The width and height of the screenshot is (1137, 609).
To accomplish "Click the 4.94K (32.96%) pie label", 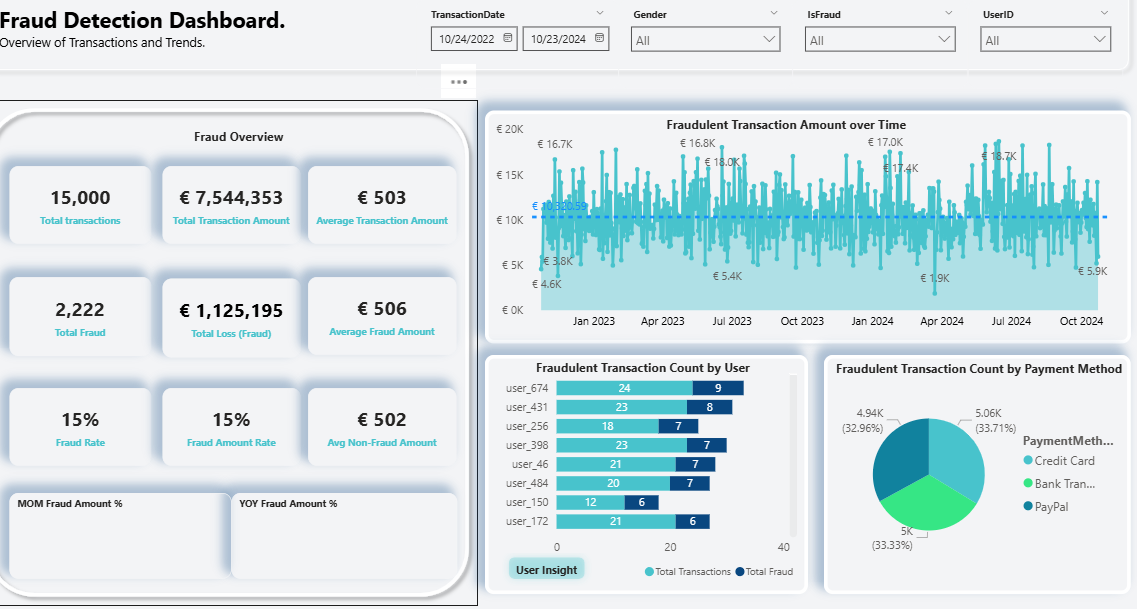I will click(x=862, y=420).
